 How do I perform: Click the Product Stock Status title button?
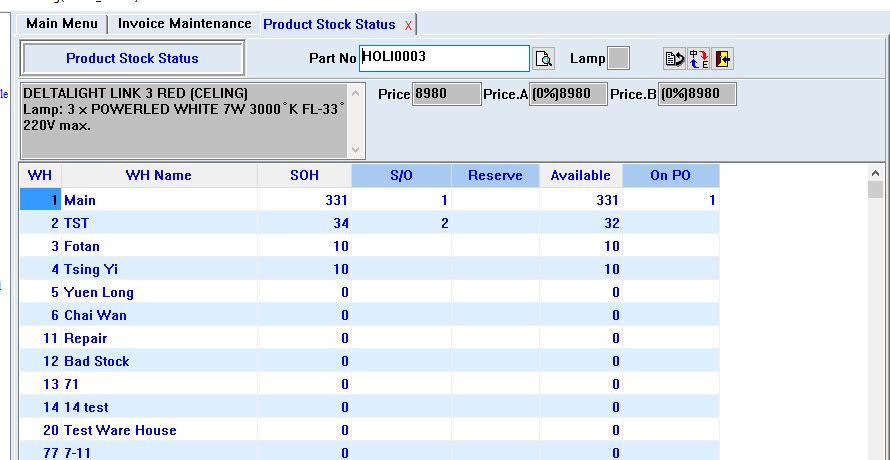pos(132,58)
